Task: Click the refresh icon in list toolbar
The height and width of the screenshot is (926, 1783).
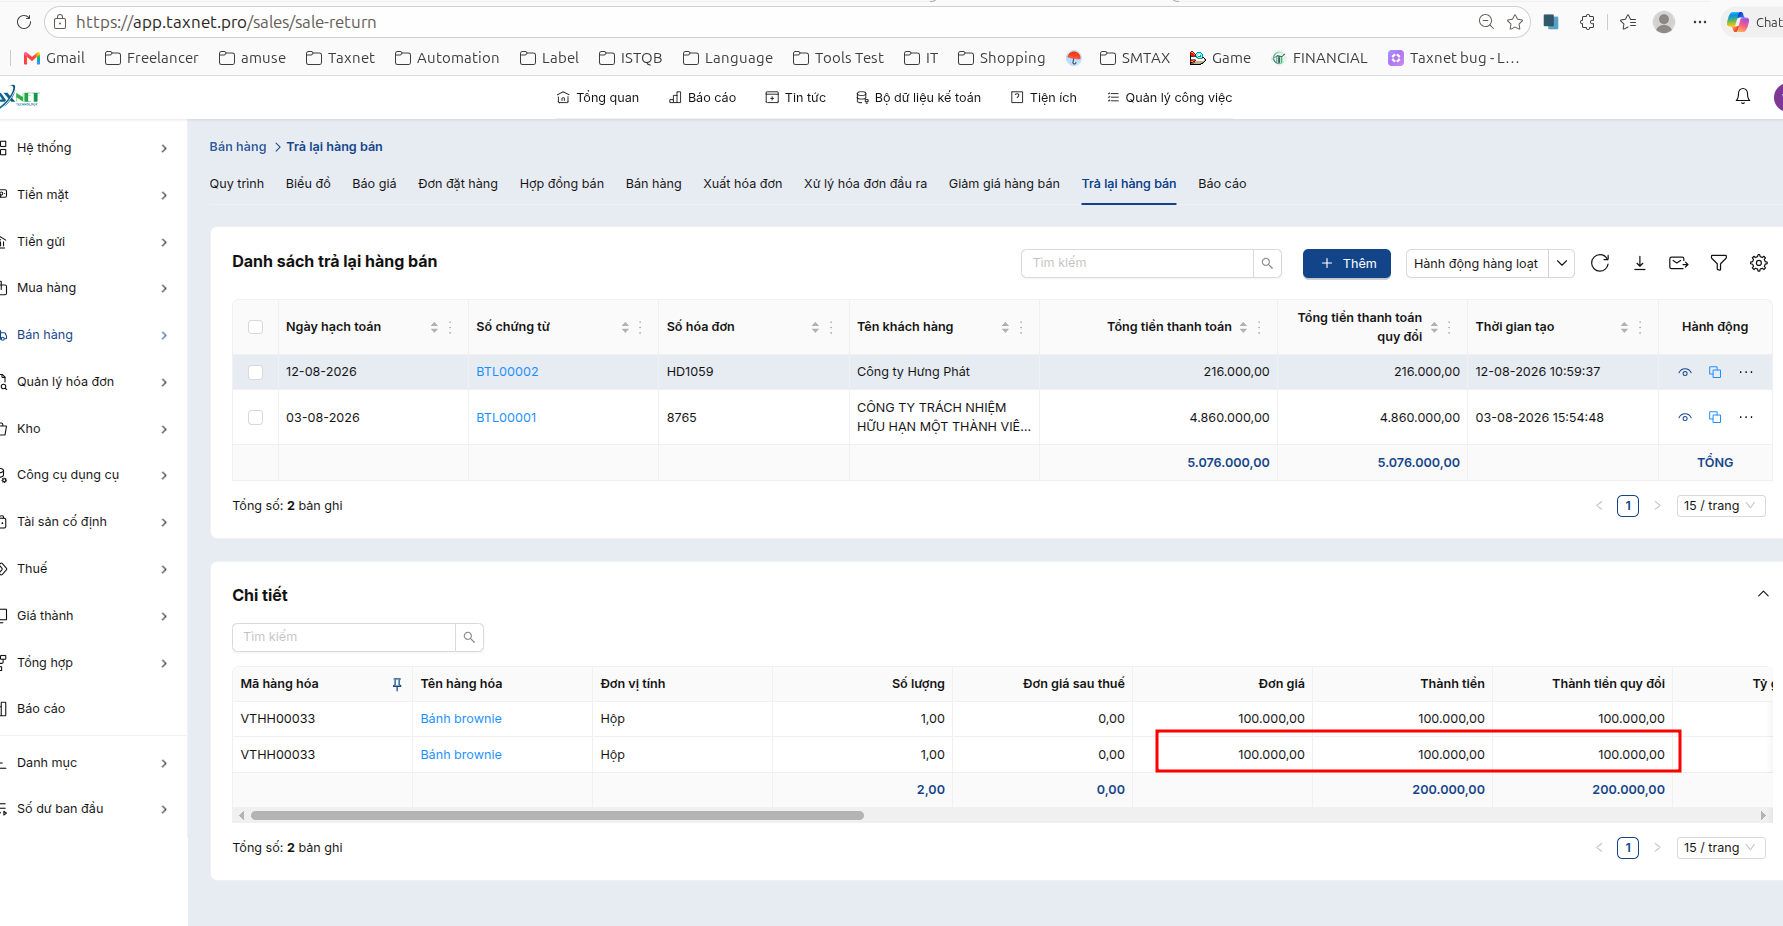Action: click(x=1600, y=263)
